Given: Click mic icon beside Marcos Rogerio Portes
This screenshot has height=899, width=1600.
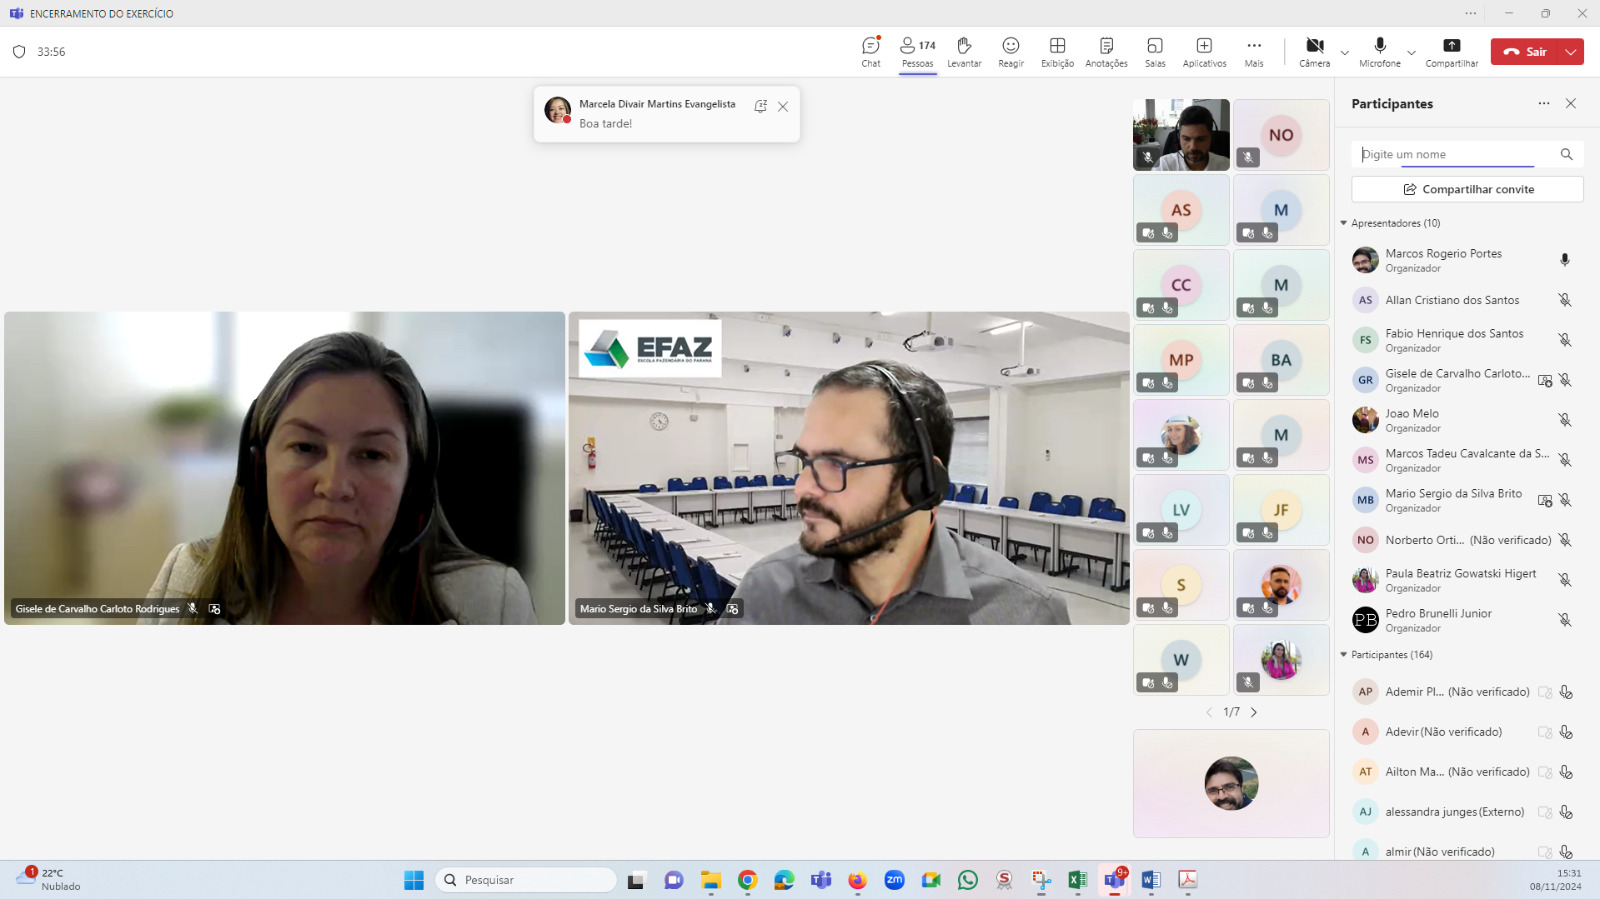Looking at the screenshot, I should (1565, 260).
